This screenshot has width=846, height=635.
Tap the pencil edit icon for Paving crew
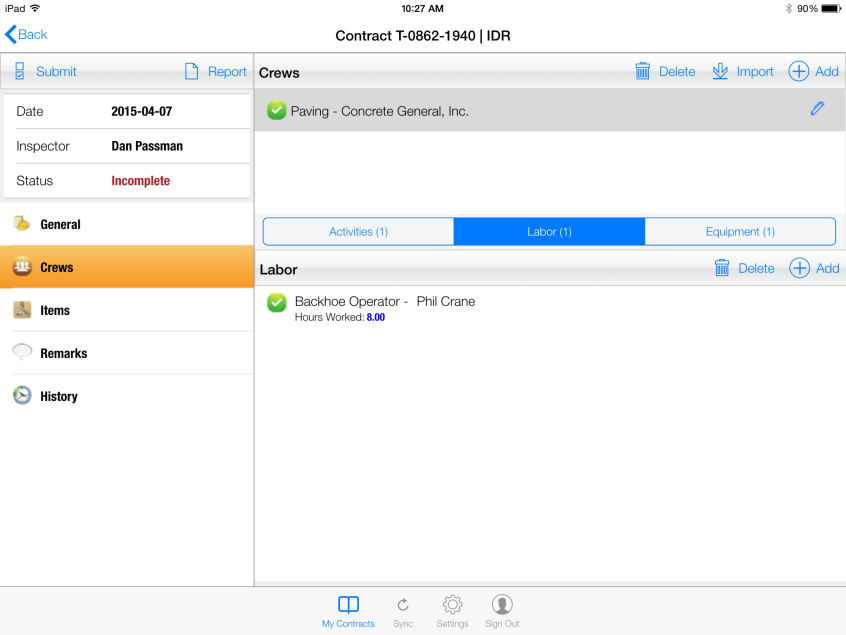tap(817, 109)
